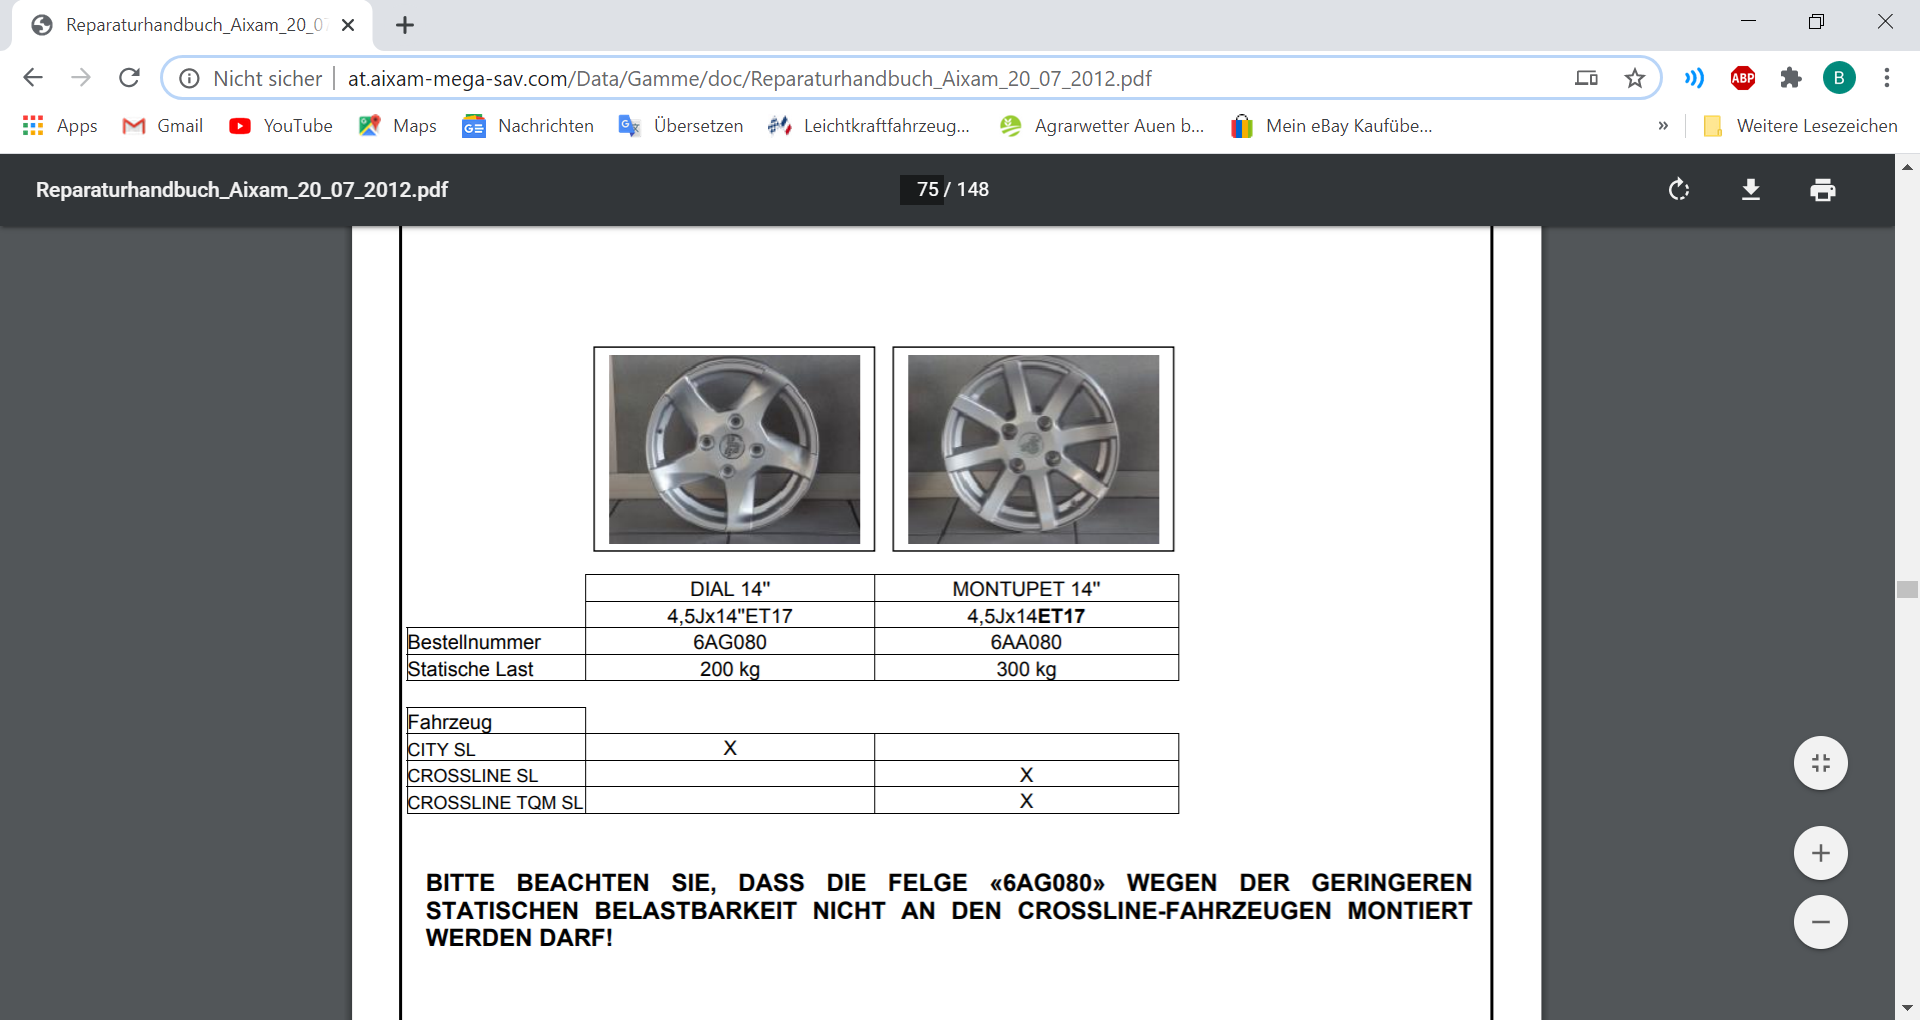The width and height of the screenshot is (1920, 1020).
Task: Open the Apps bookmark
Action: coord(60,126)
